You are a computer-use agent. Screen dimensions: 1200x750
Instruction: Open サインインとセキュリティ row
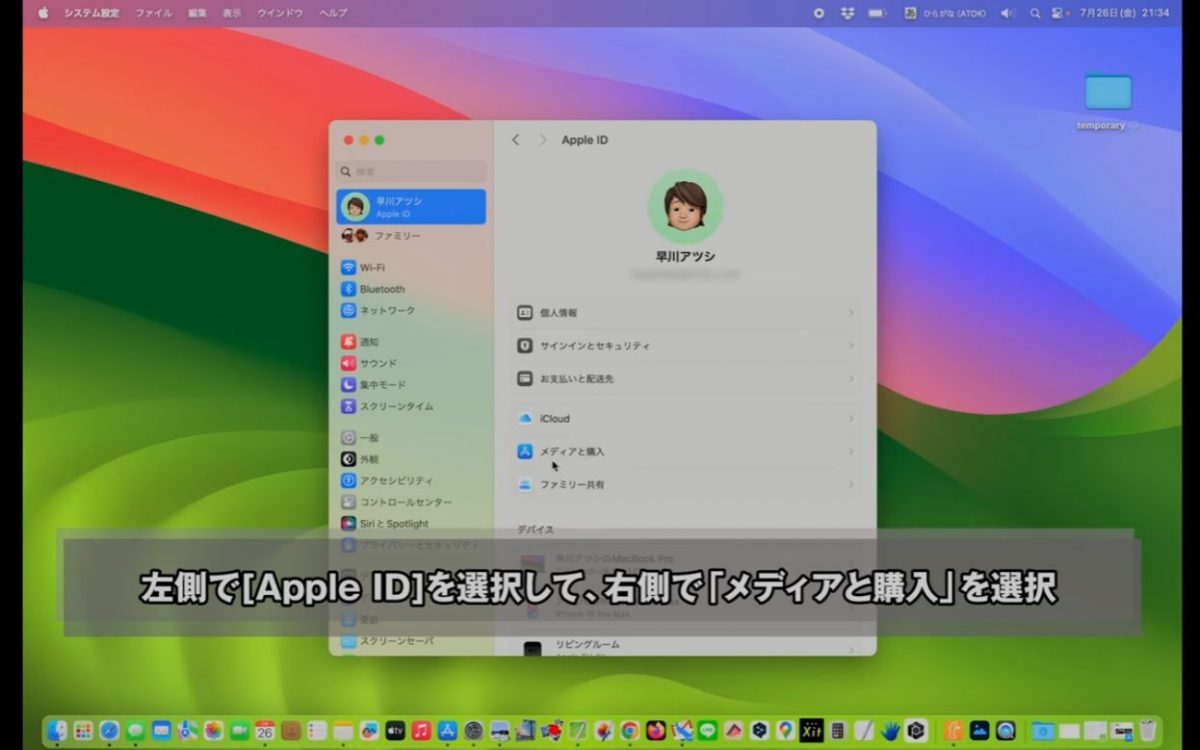[685, 346]
